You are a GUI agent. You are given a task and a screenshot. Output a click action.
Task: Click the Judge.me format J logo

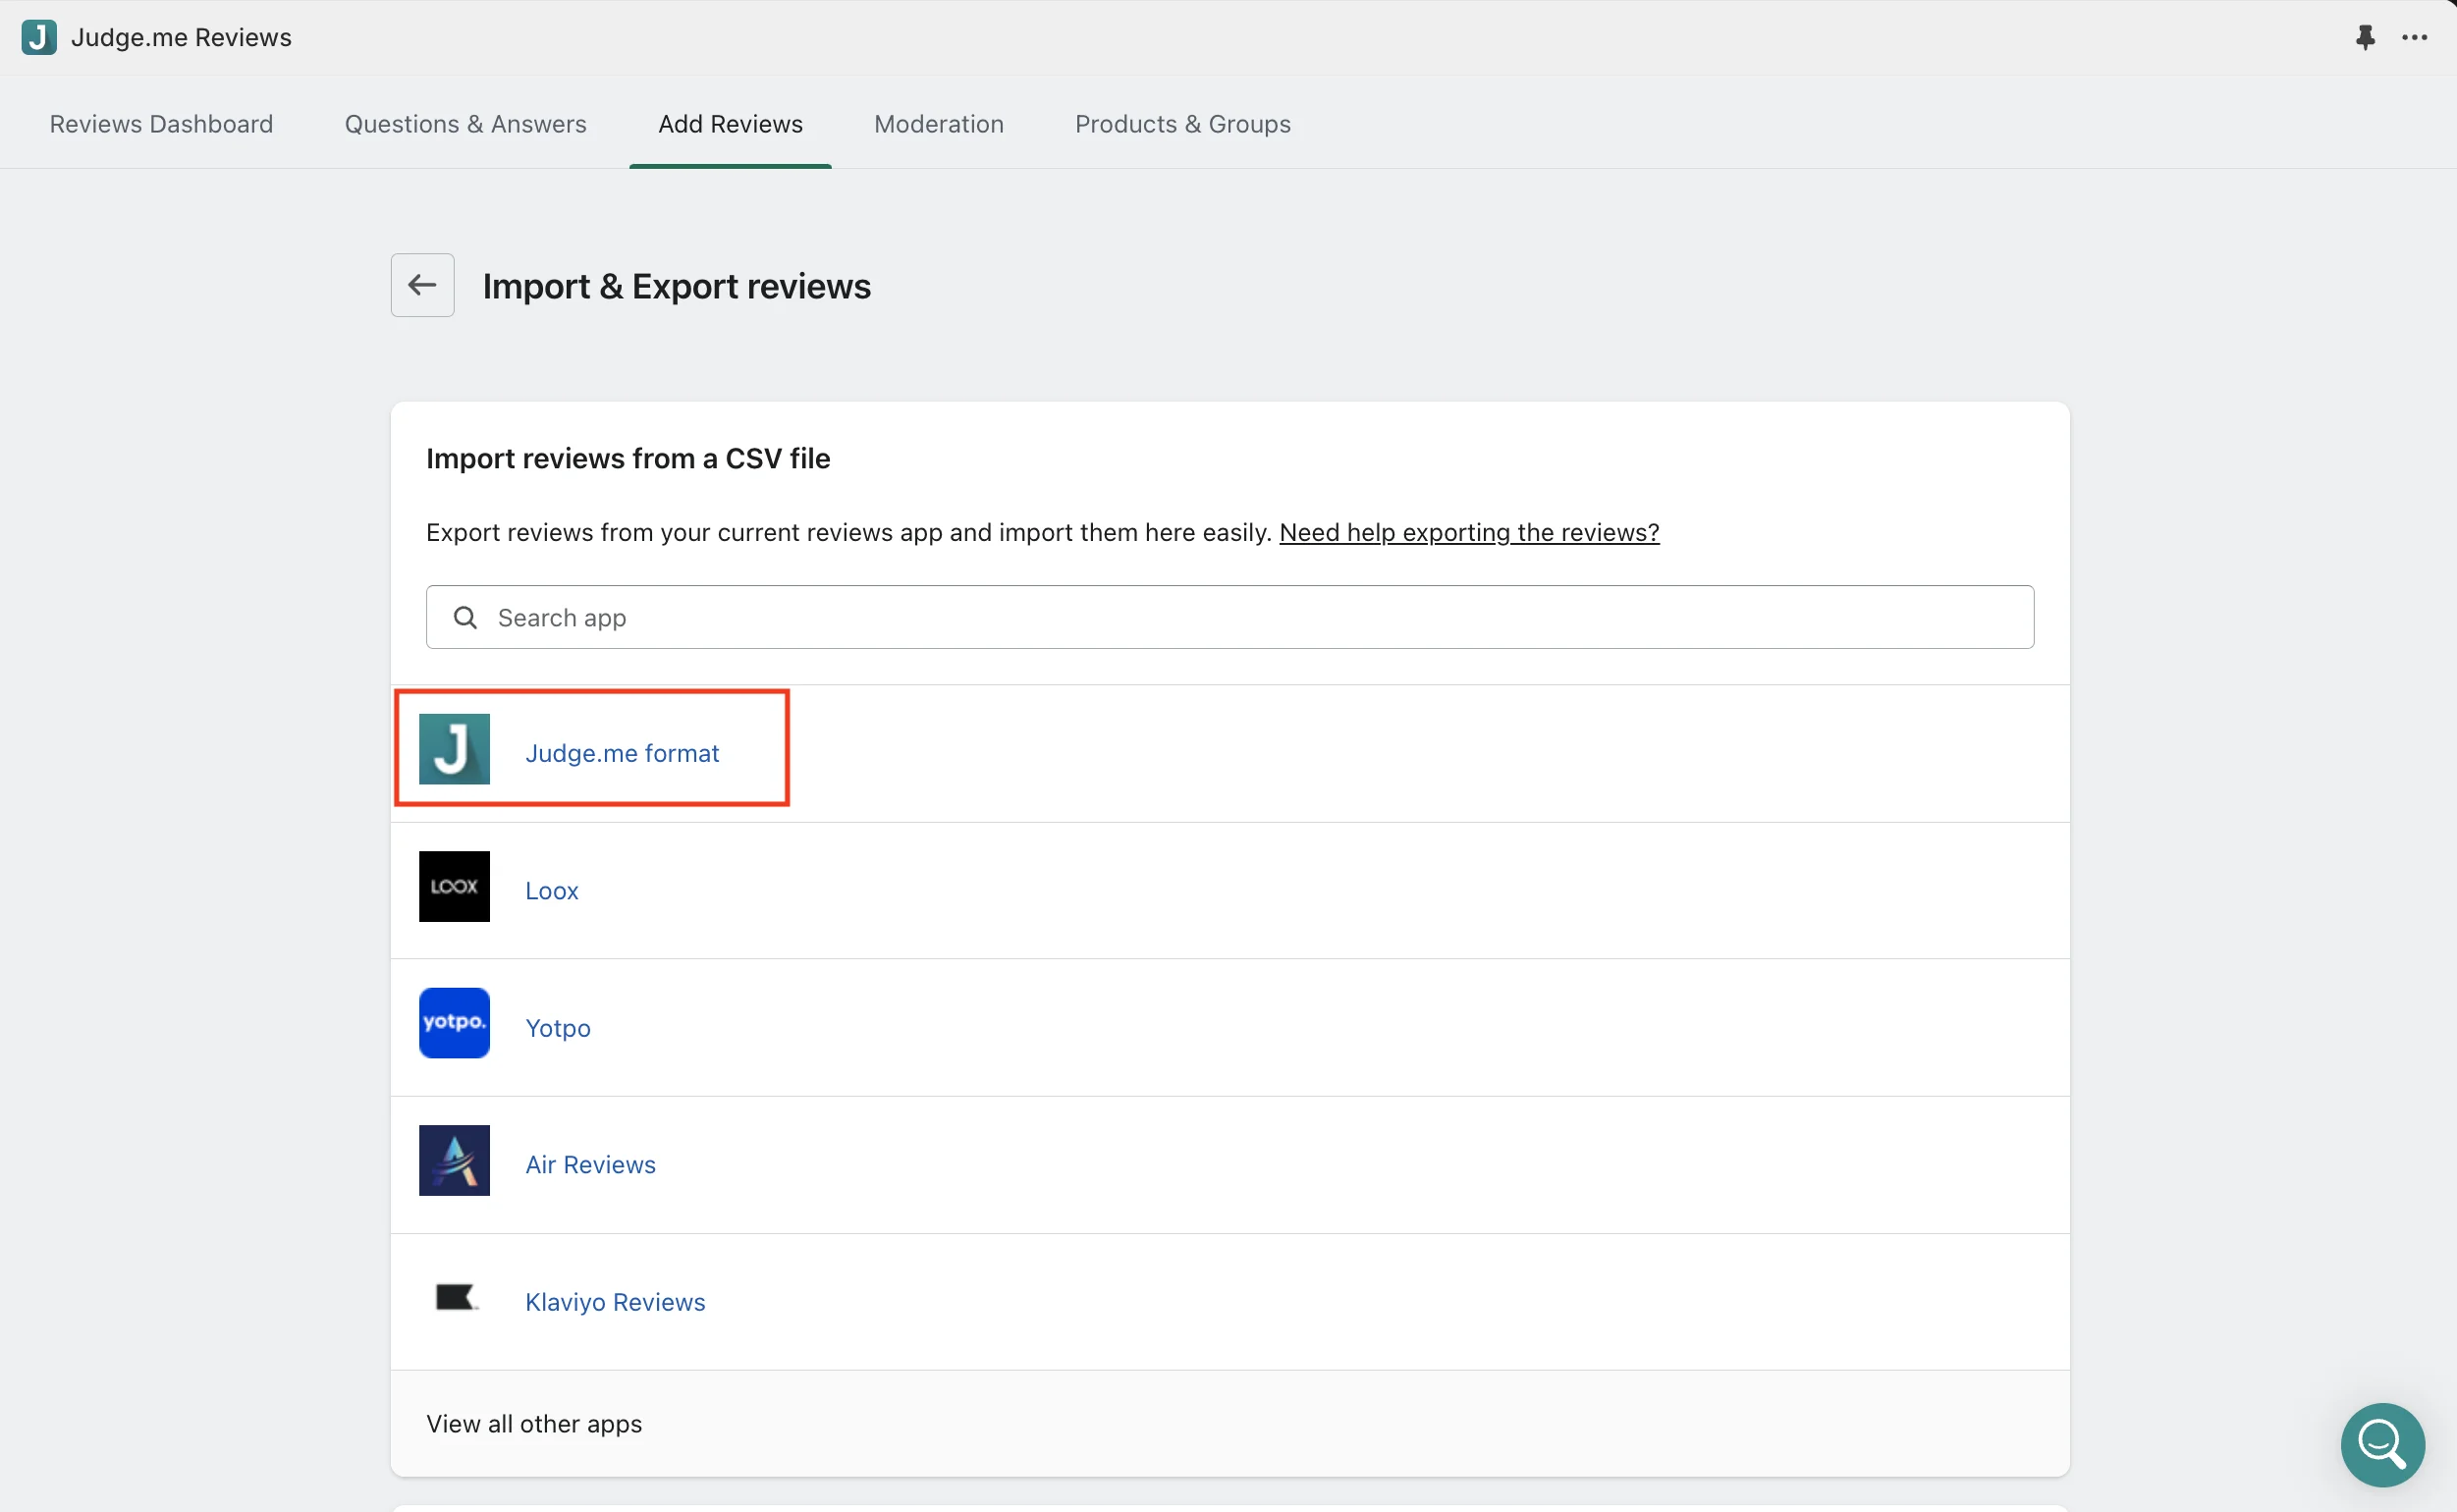point(454,749)
